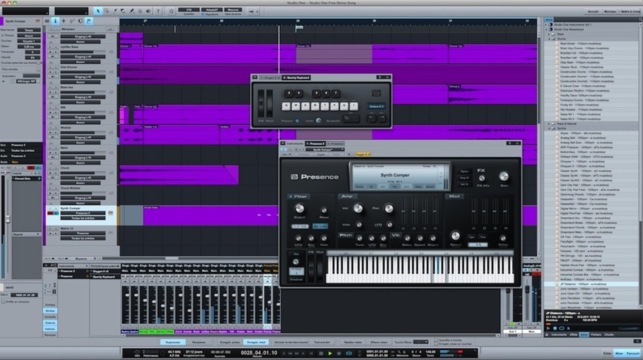Expand the browser folder just above Synths

tap(549, 124)
